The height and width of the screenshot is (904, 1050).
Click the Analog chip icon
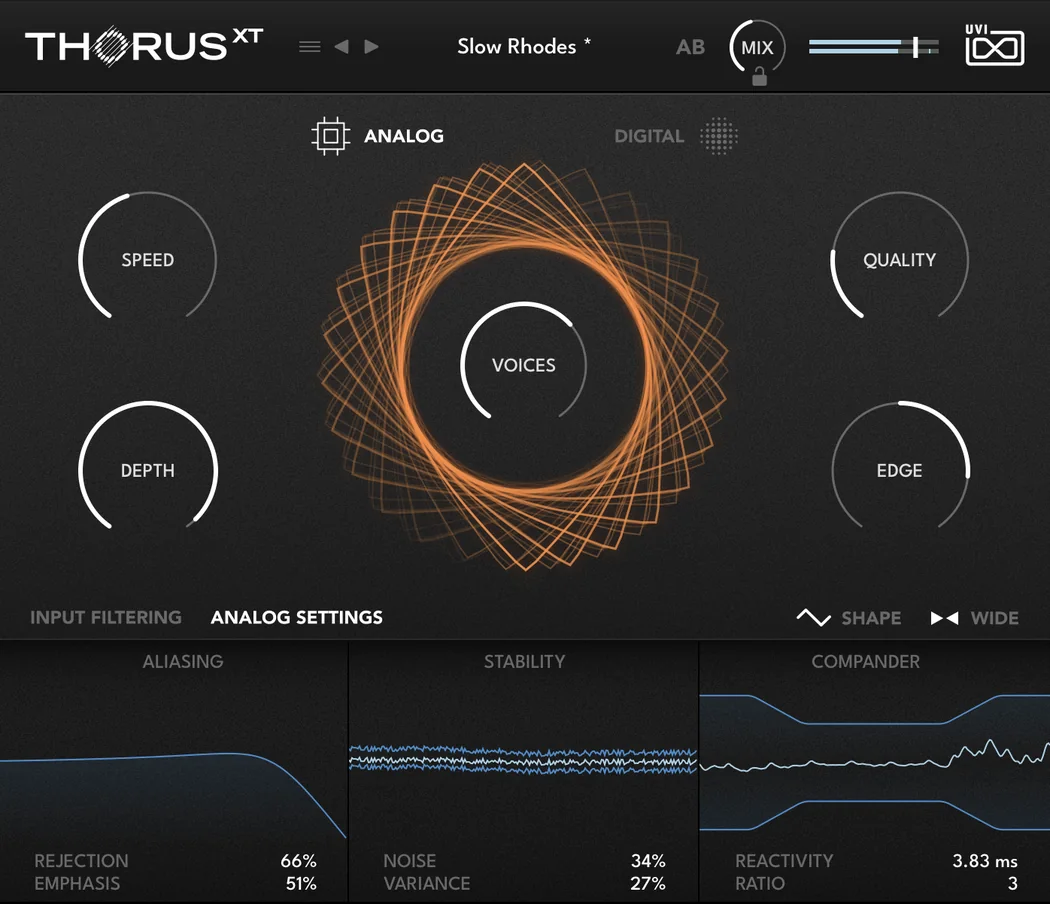click(x=331, y=136)
